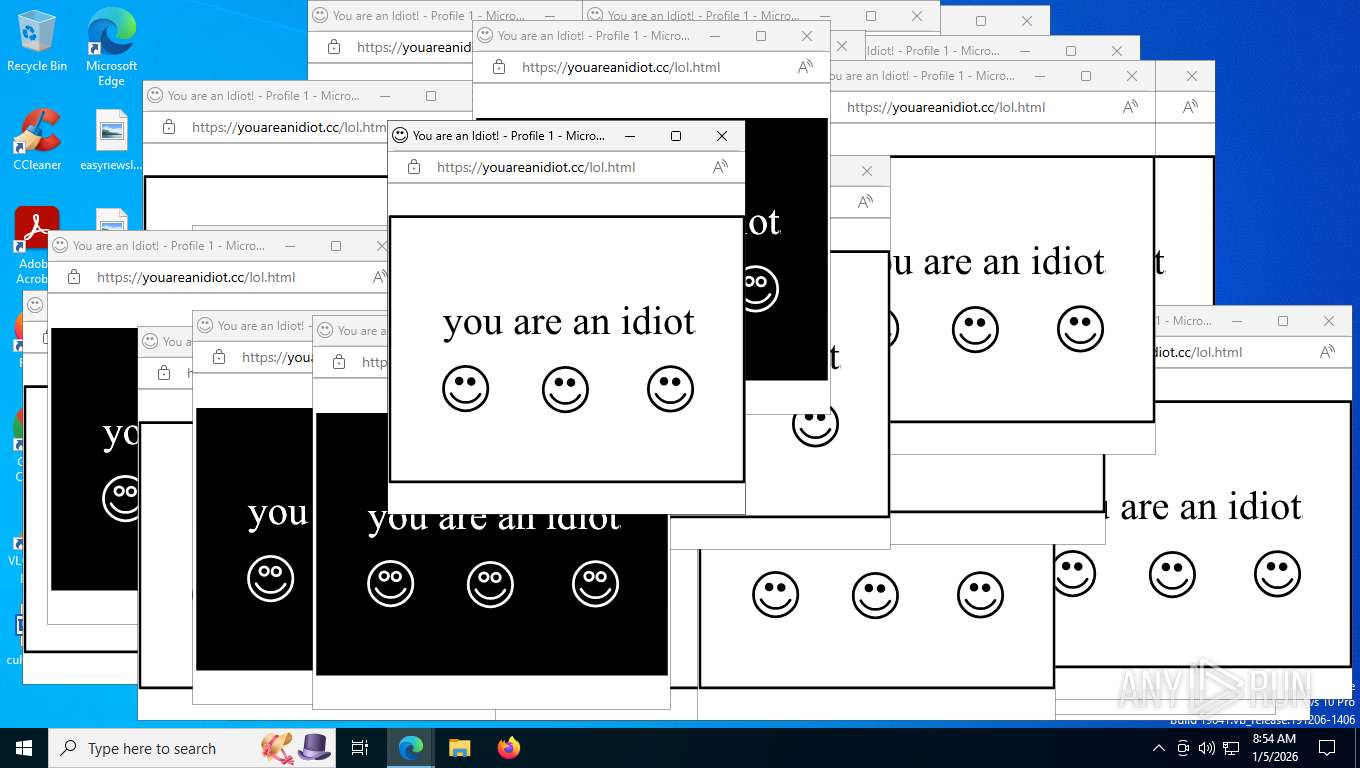Minimize the window overlapping the Adobe Acrobat icon
This screenshot has height=768, width=1360.
point(290,246)
